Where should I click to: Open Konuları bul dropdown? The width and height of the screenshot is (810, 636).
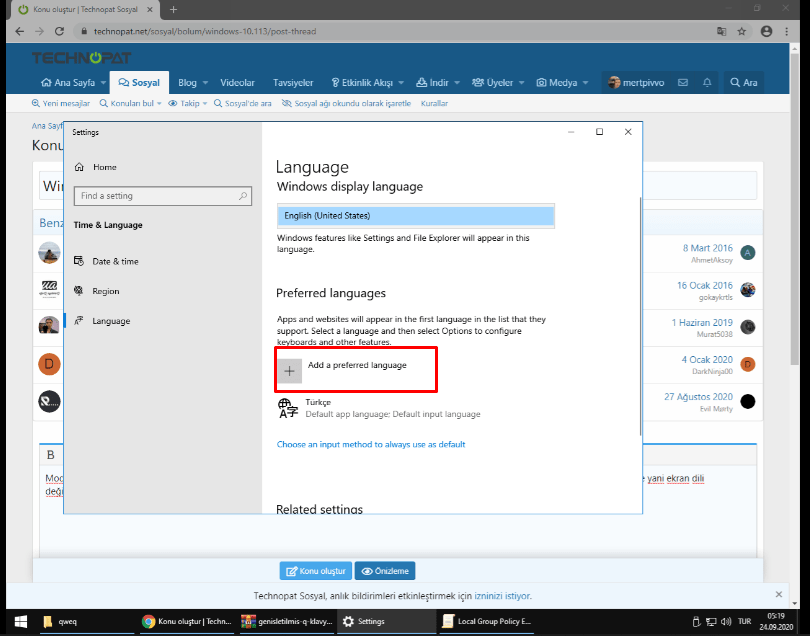click(x=130, y=103)
